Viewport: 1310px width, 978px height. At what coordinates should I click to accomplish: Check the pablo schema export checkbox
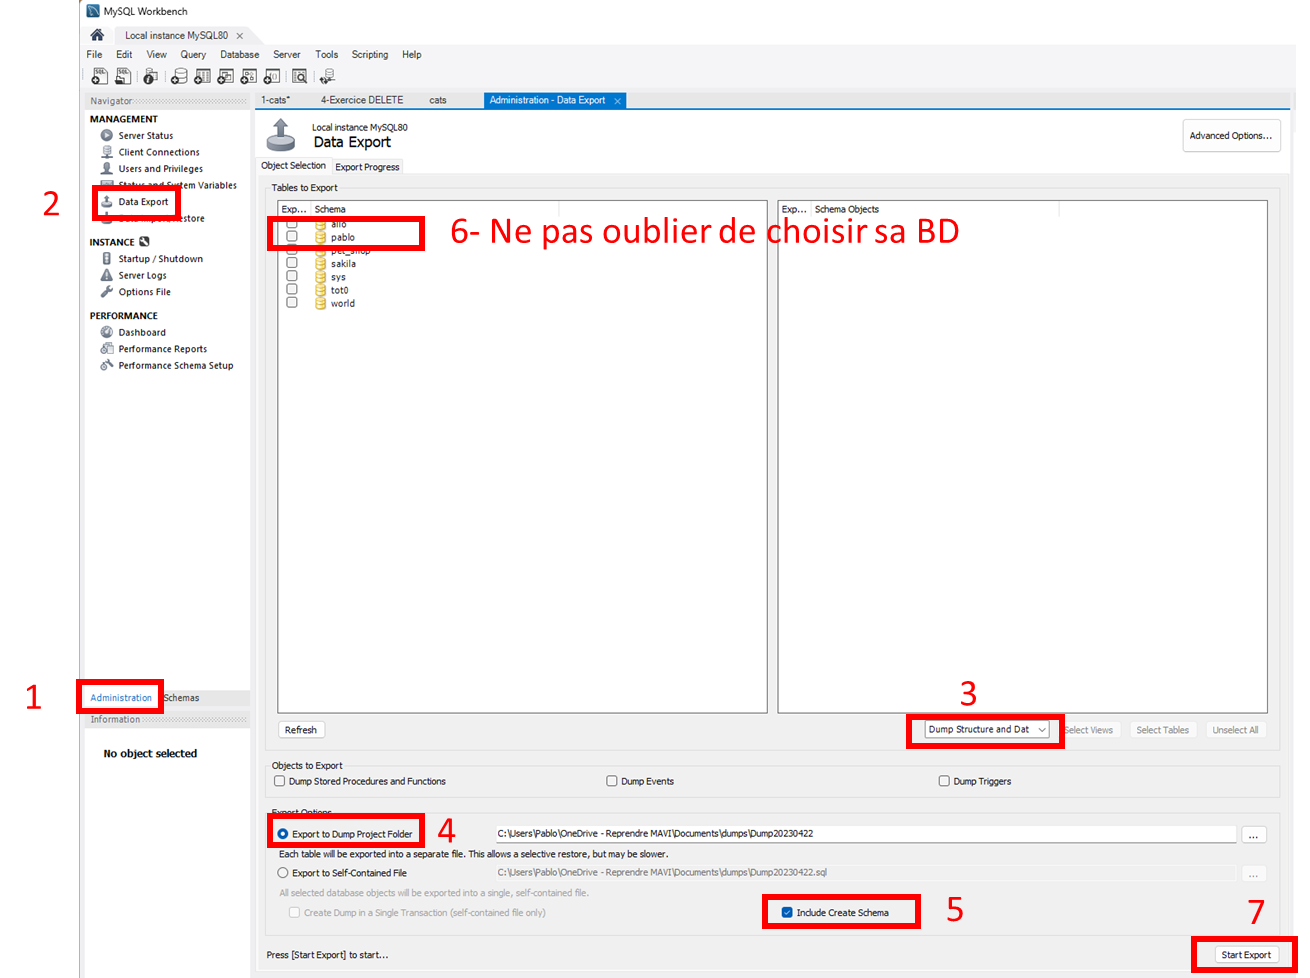coord(292,237)
